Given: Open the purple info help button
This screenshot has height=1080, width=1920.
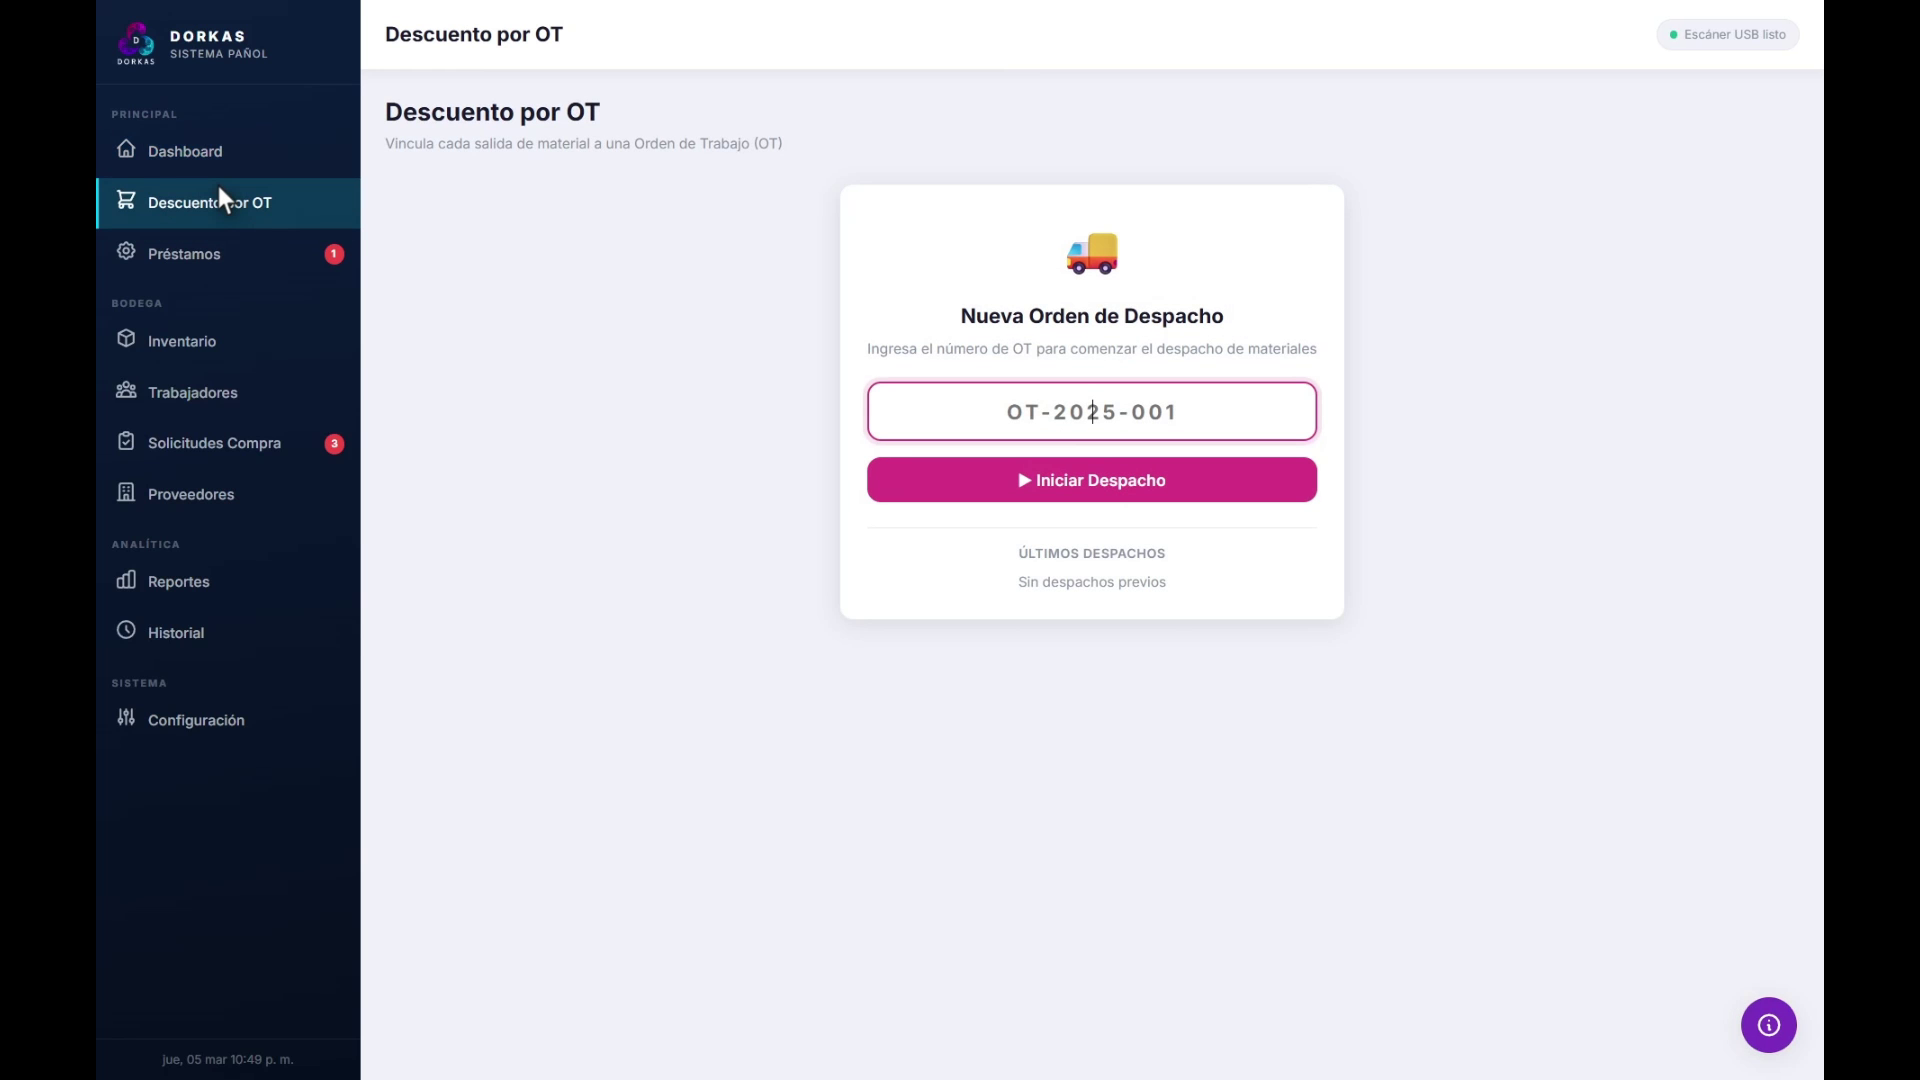Looking at the screenshot, I should point(1768,1025).
